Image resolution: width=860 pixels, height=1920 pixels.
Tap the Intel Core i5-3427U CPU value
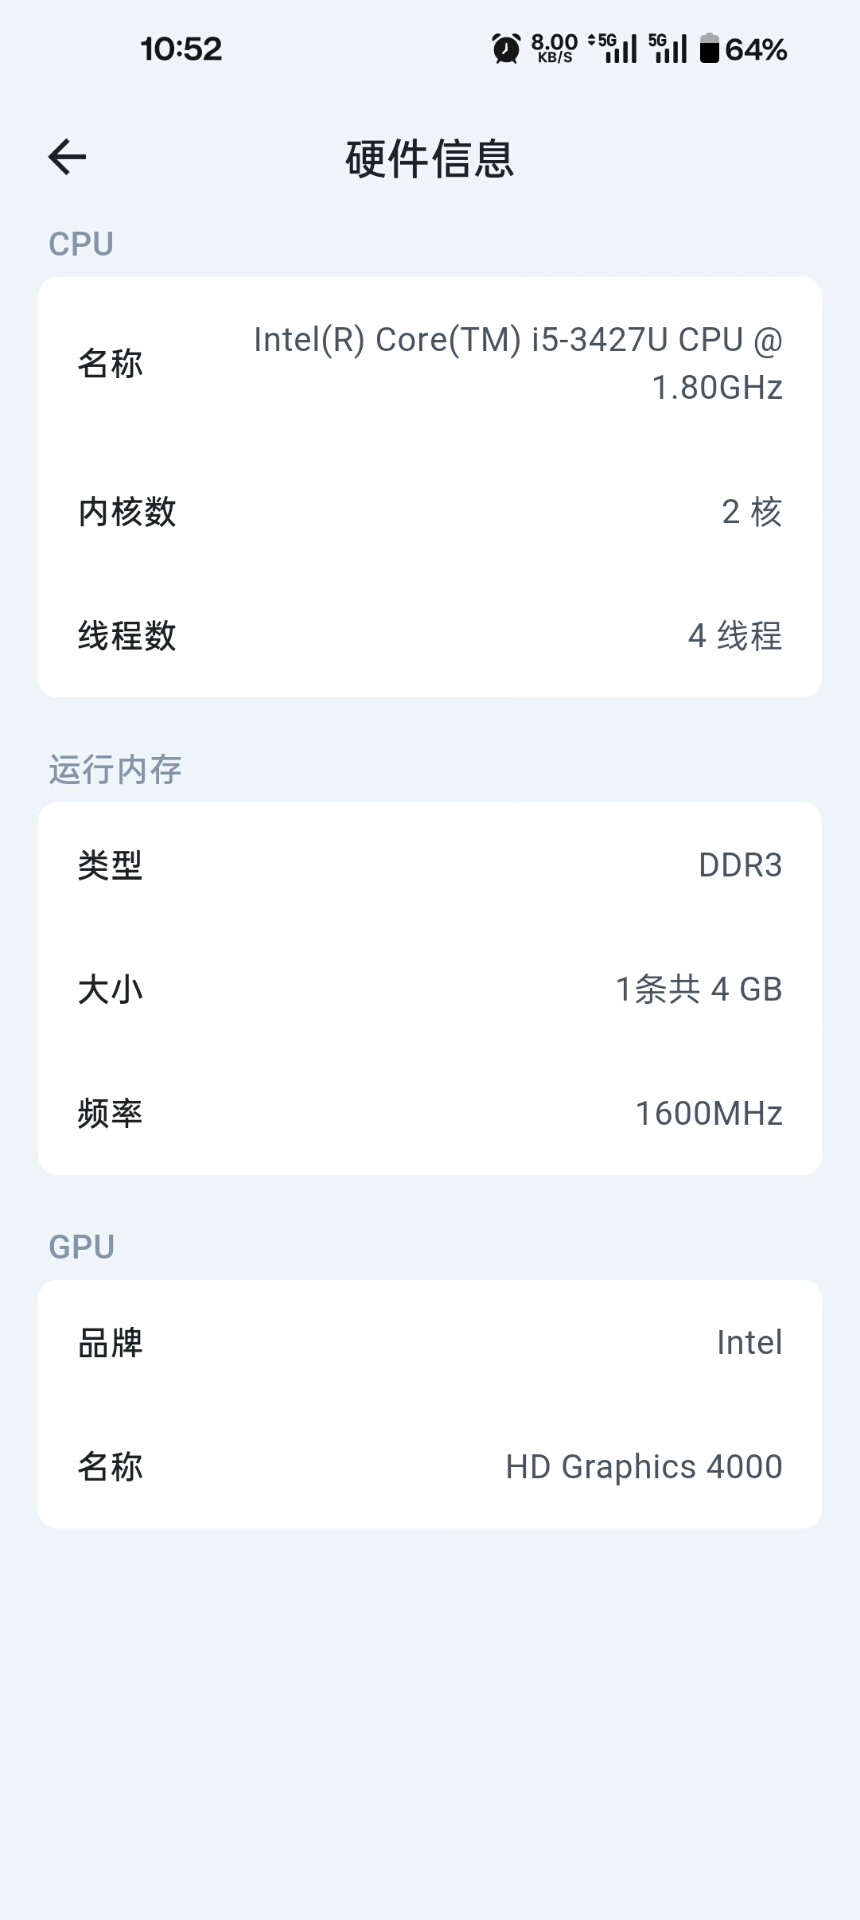[x=518, y=363]
